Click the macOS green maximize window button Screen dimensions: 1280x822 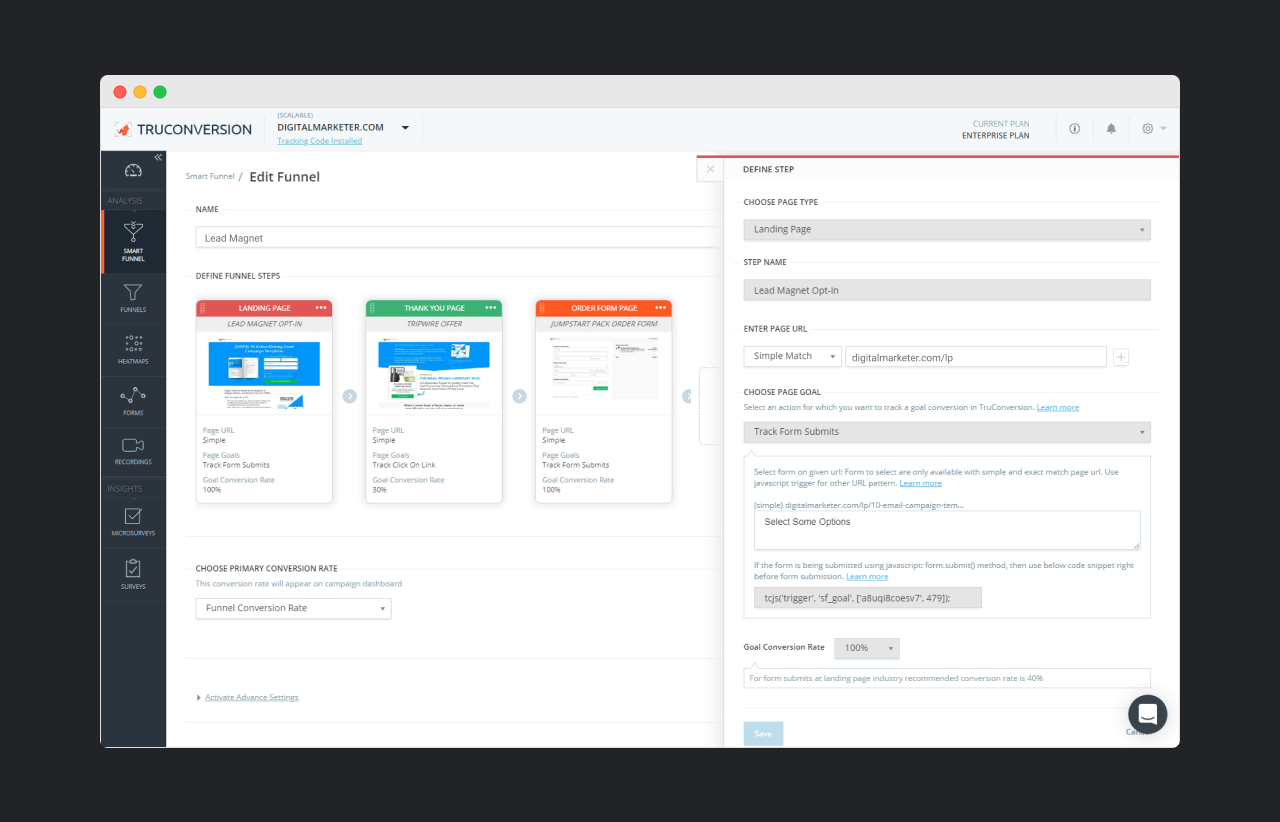coord(160,92)
